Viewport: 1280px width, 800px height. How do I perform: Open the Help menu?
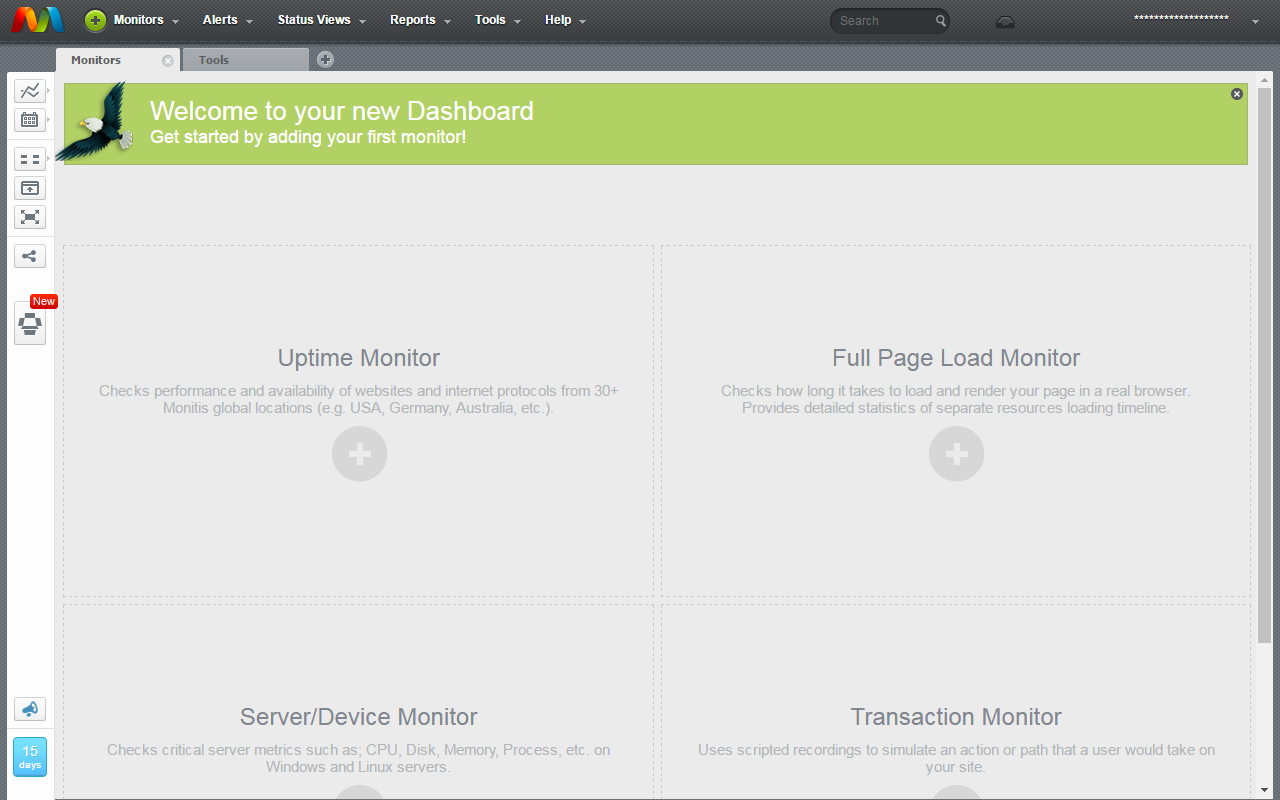(x=566, y=20)
